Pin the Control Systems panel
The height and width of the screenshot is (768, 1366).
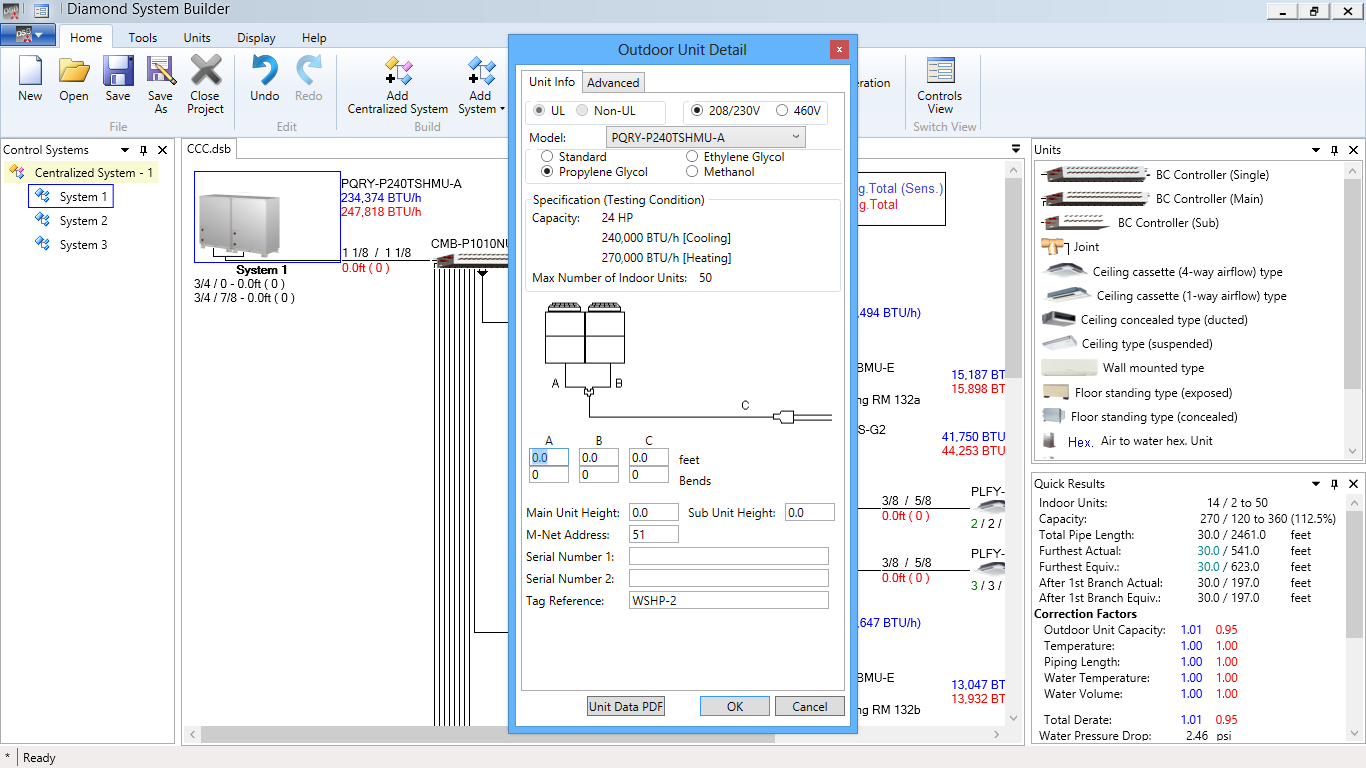143,150
